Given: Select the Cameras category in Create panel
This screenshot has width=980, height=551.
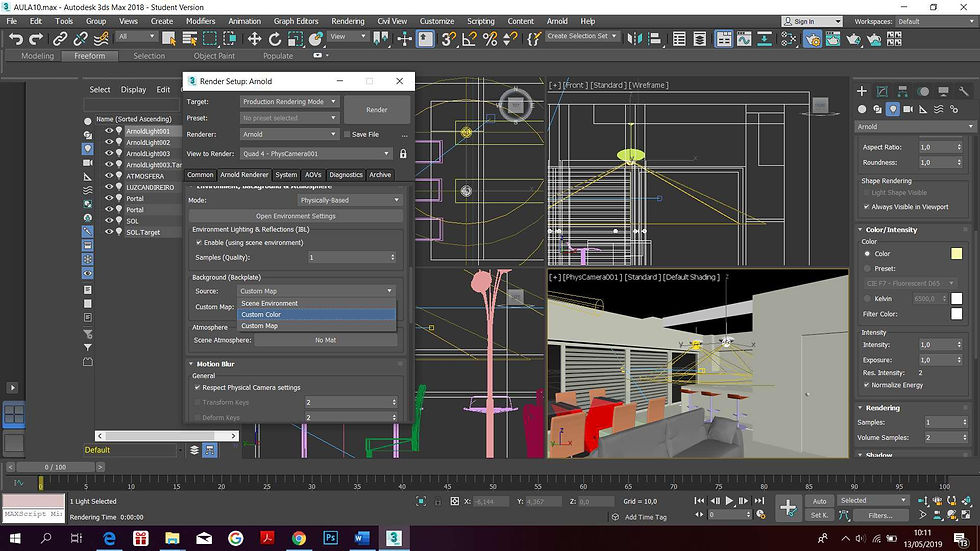Looking at the screenshot, I should (x=908, y=109).
